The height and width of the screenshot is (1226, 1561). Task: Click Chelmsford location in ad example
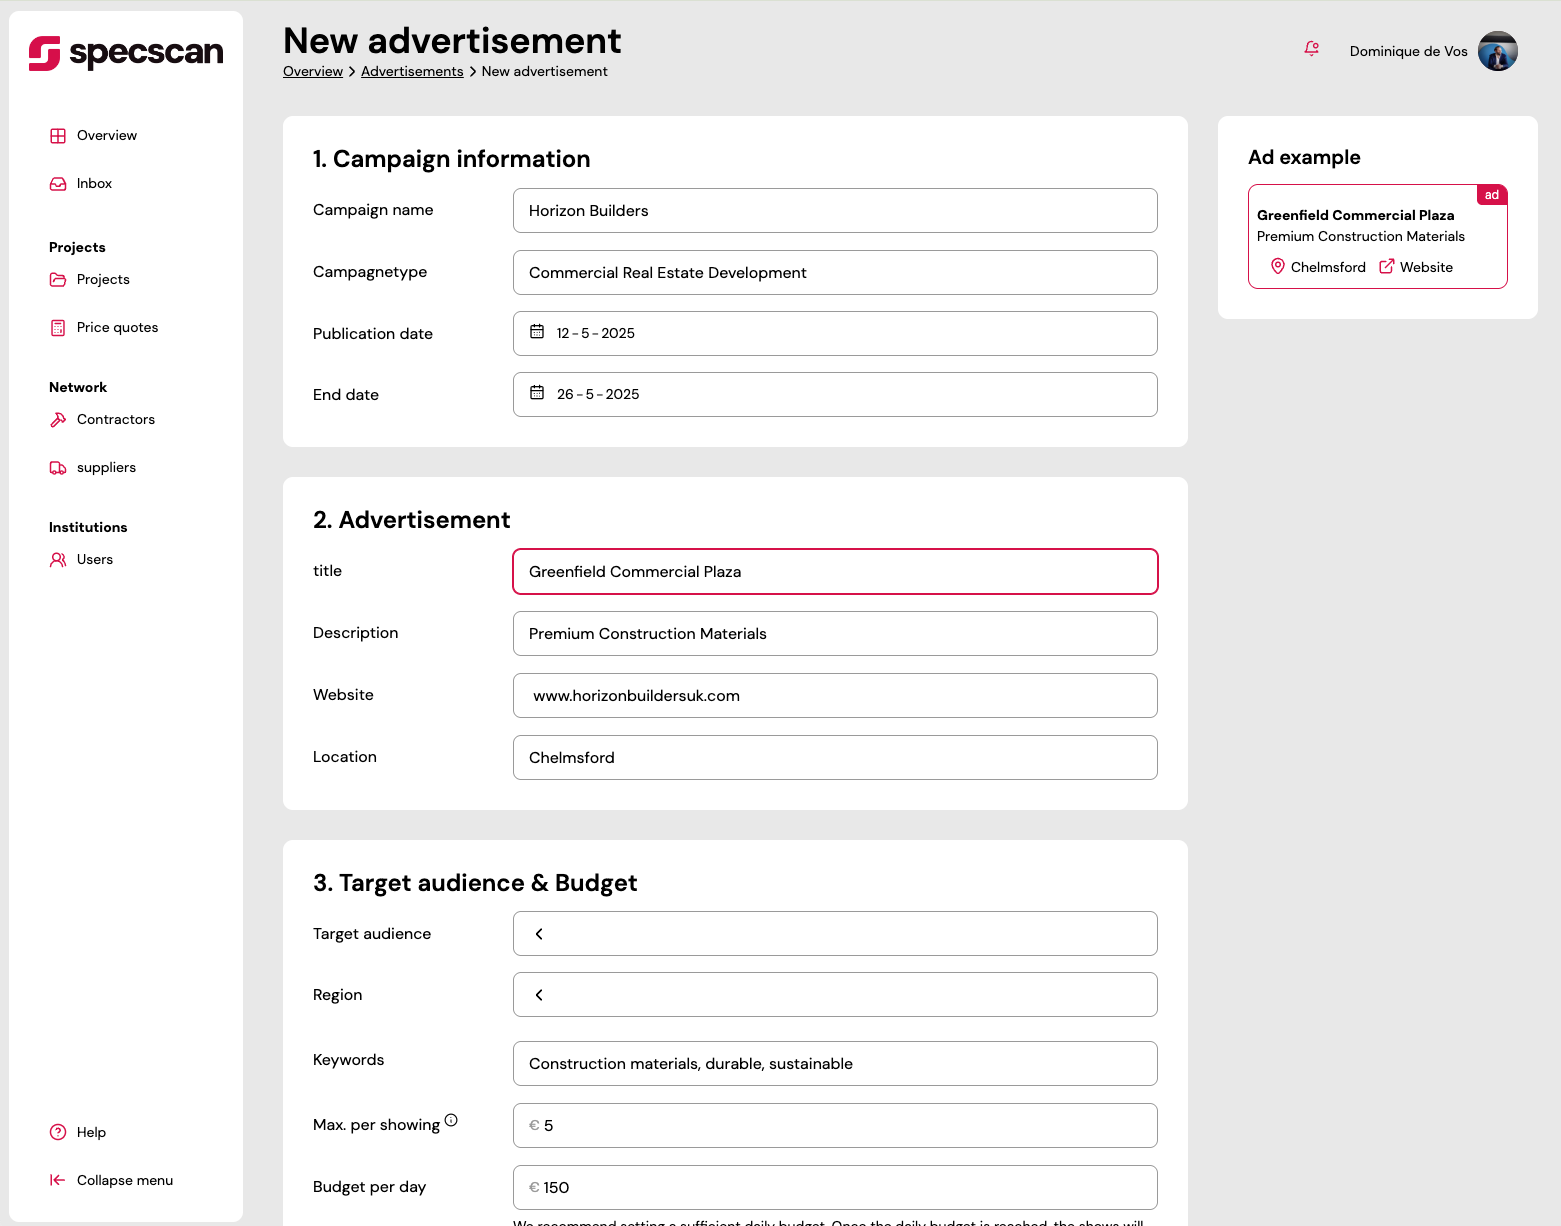(1328, 267)
